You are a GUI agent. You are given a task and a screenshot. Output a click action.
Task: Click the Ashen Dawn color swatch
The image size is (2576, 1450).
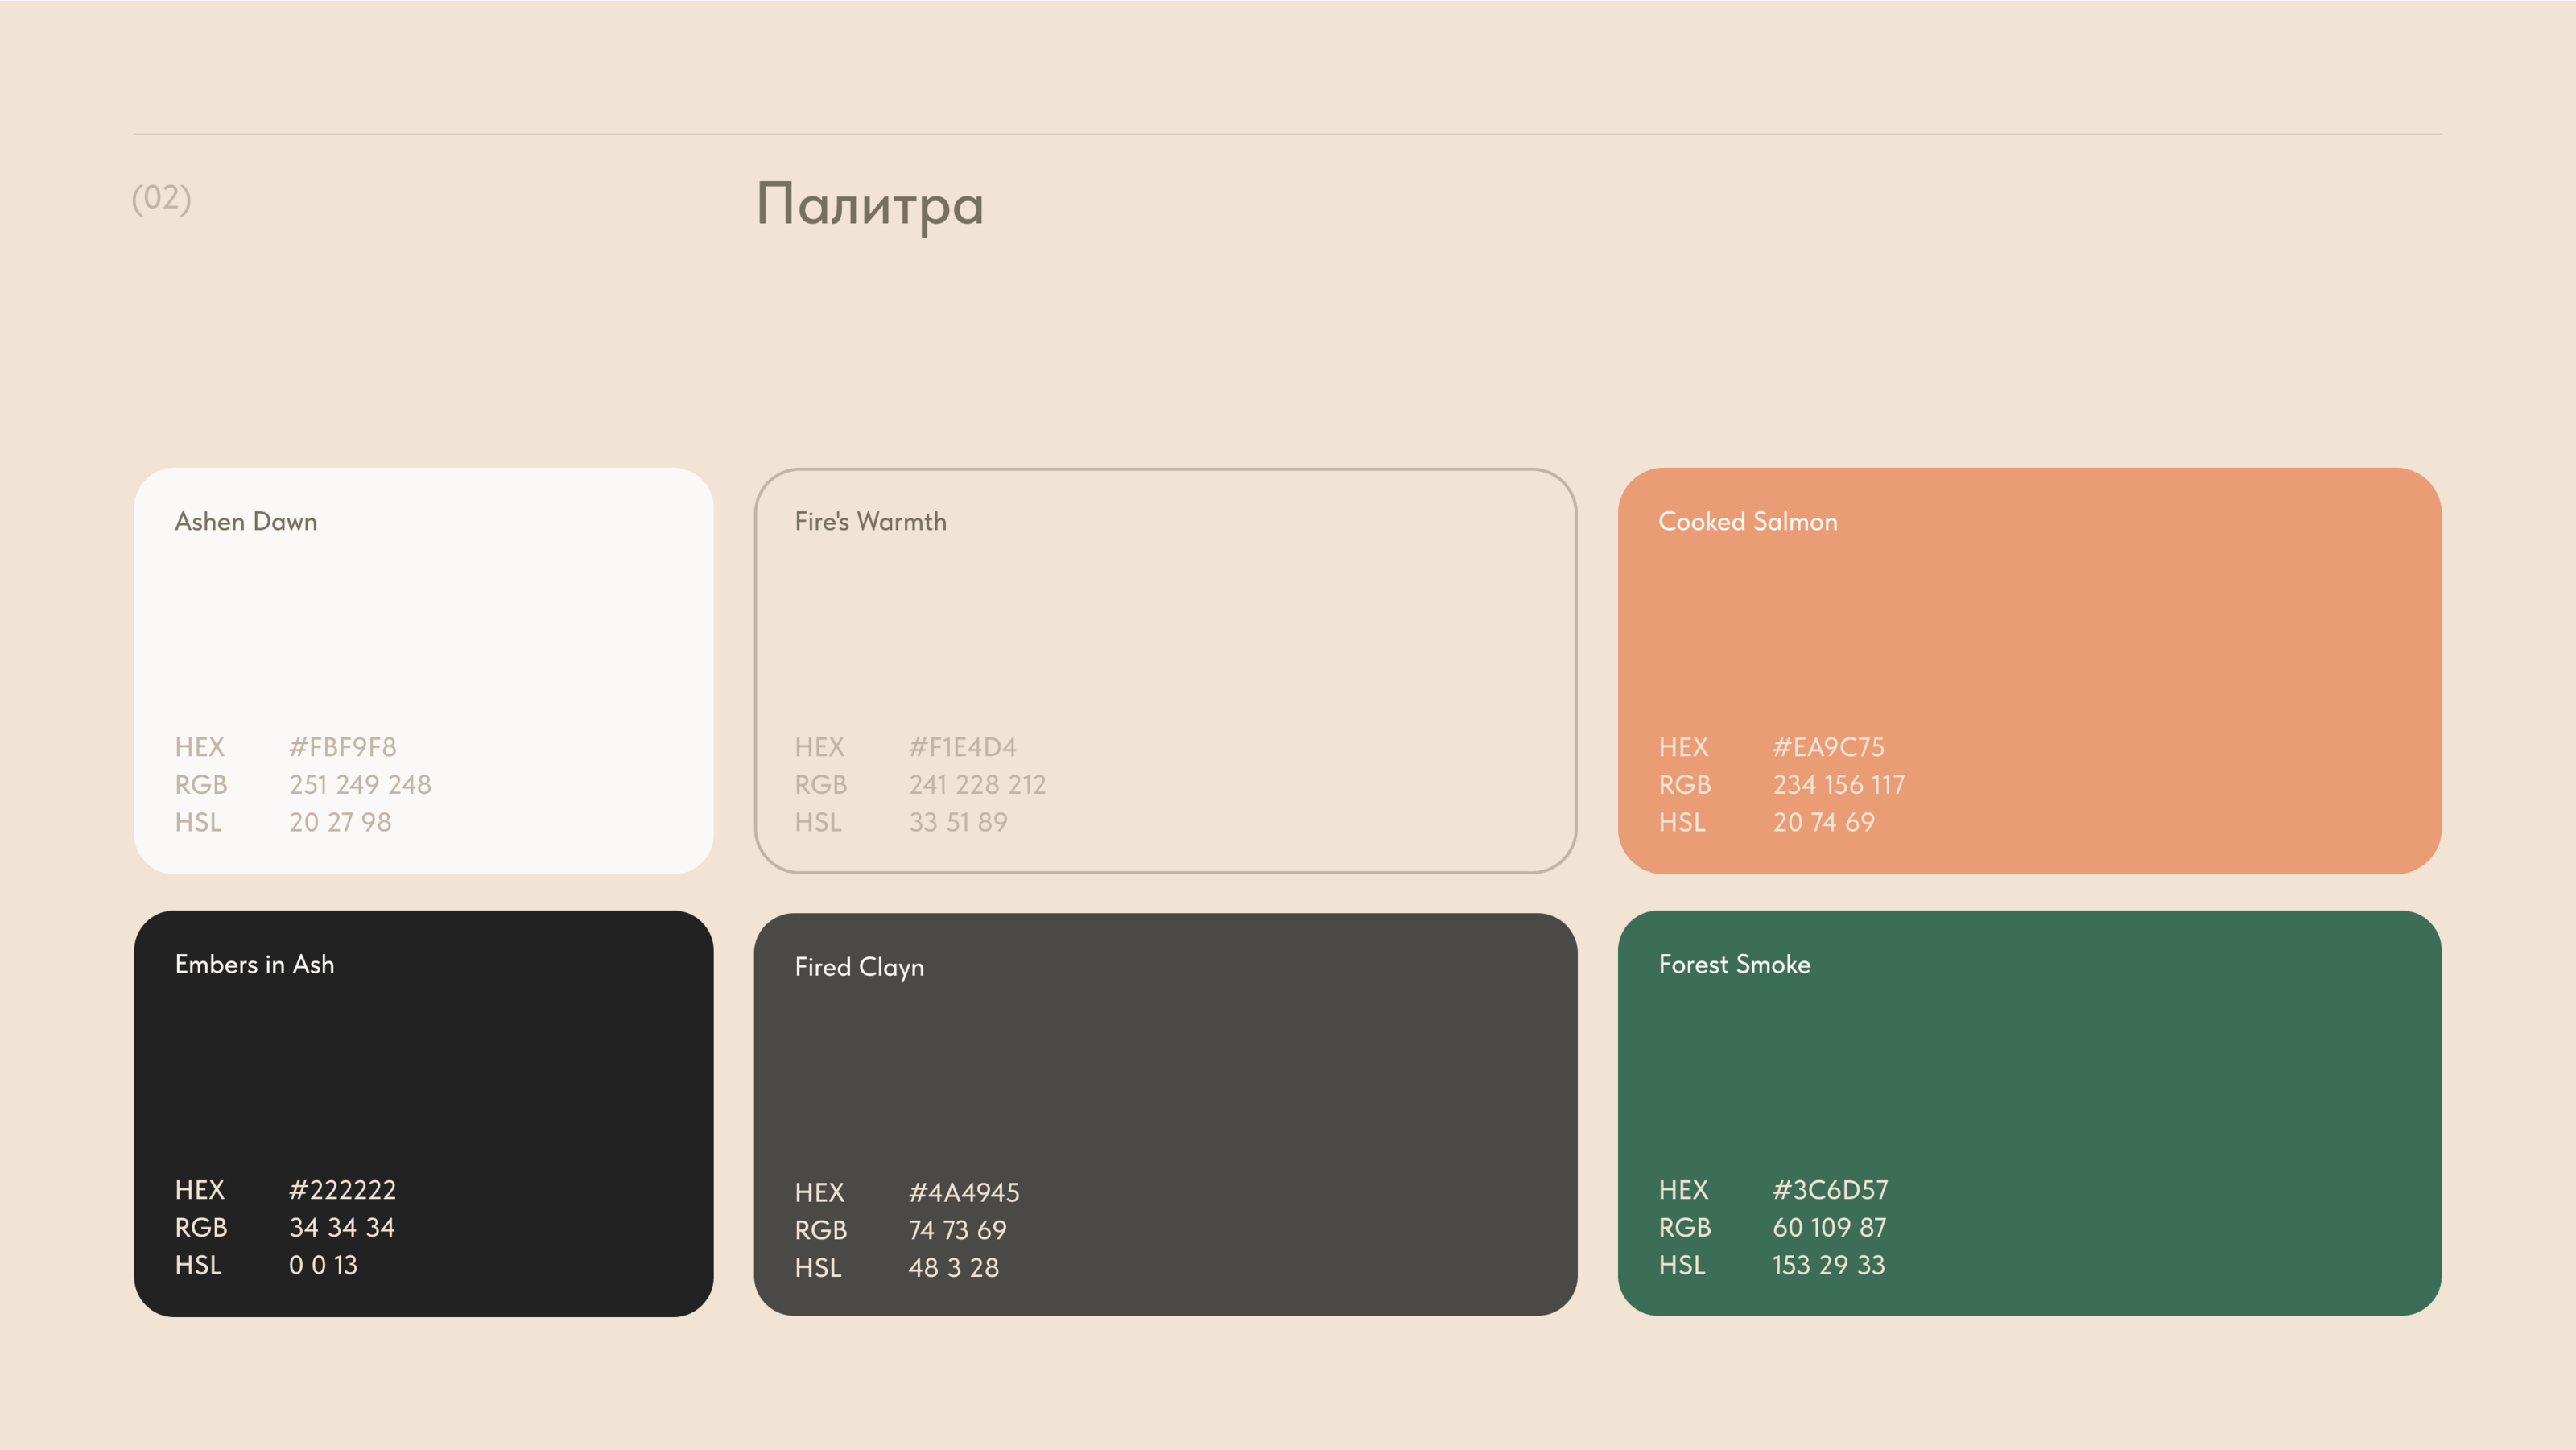tap(423, 640)
